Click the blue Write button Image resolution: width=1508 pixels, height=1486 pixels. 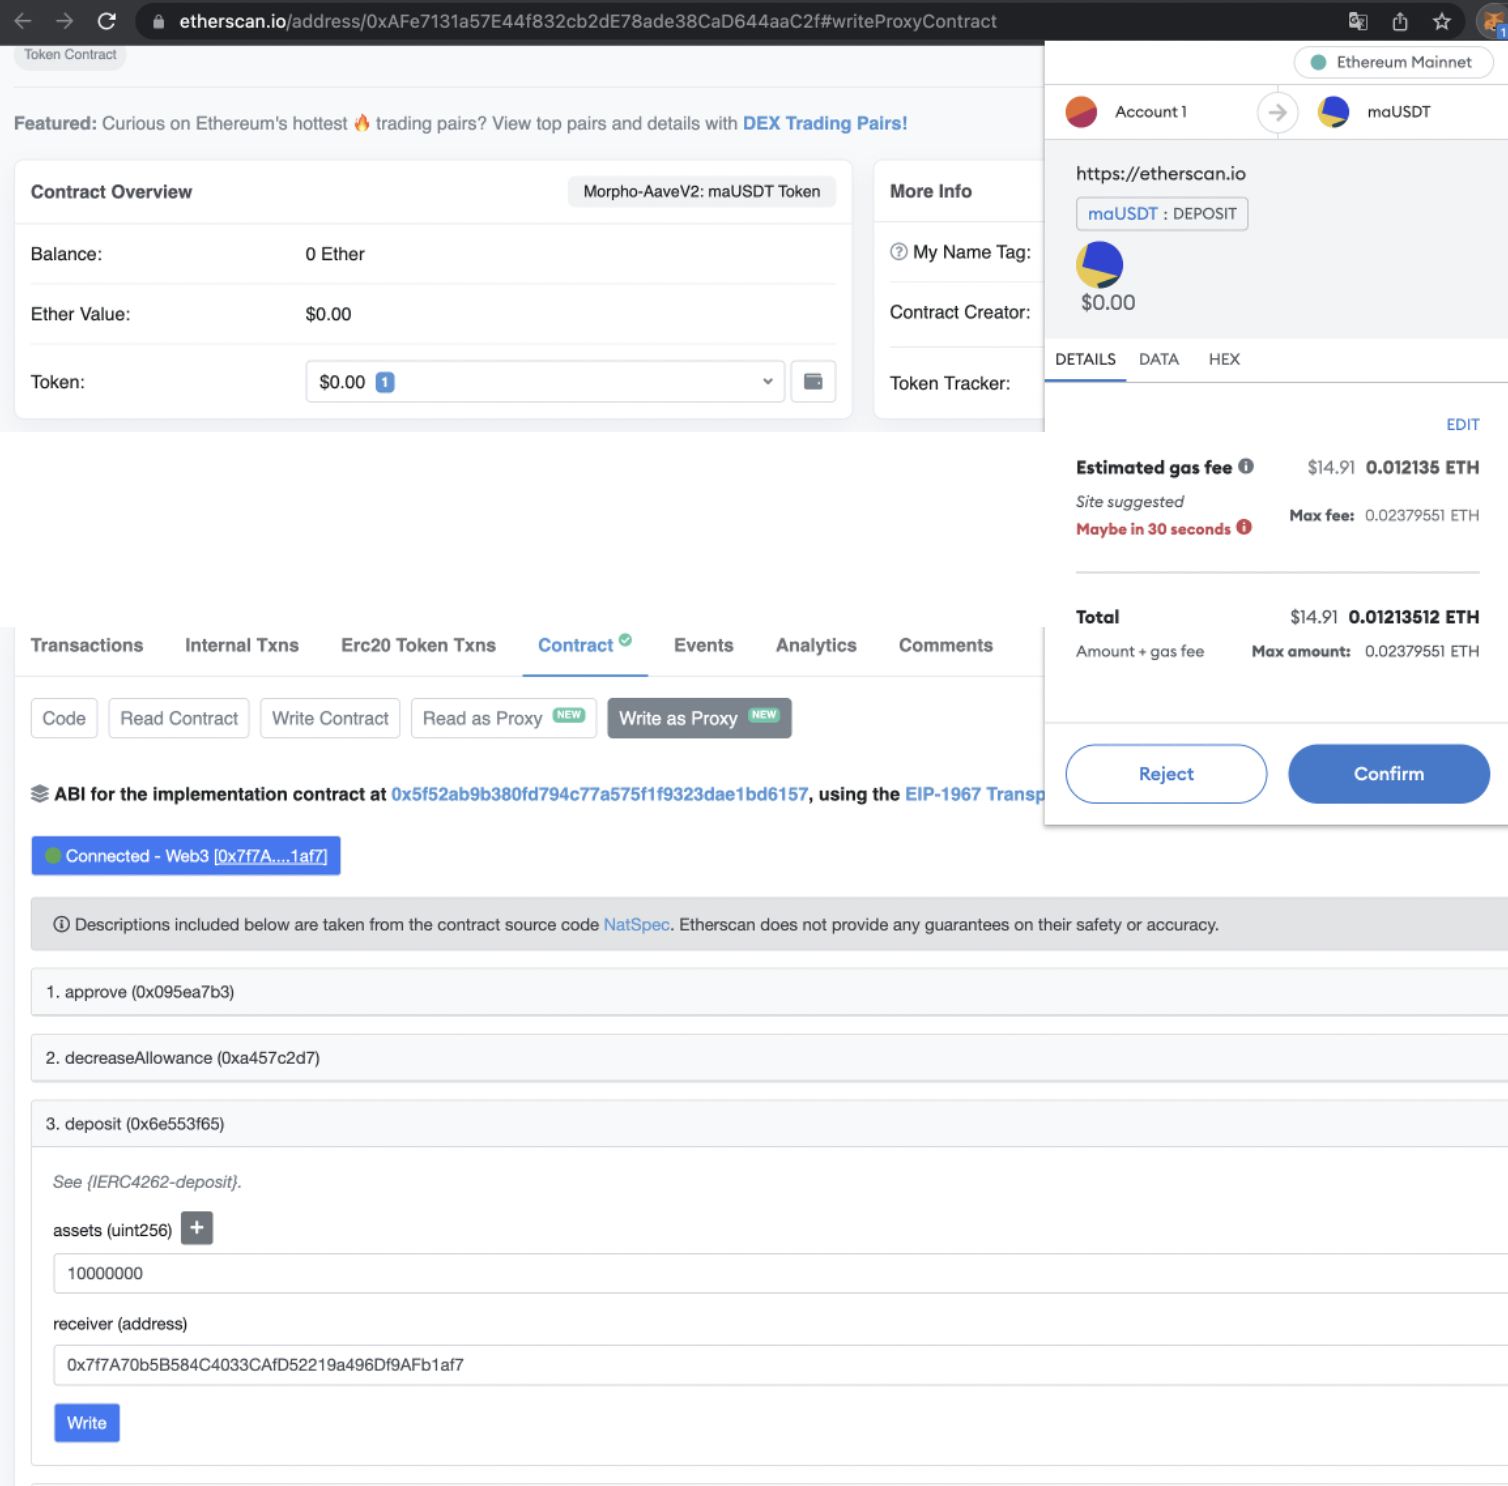pos(86,1423)
